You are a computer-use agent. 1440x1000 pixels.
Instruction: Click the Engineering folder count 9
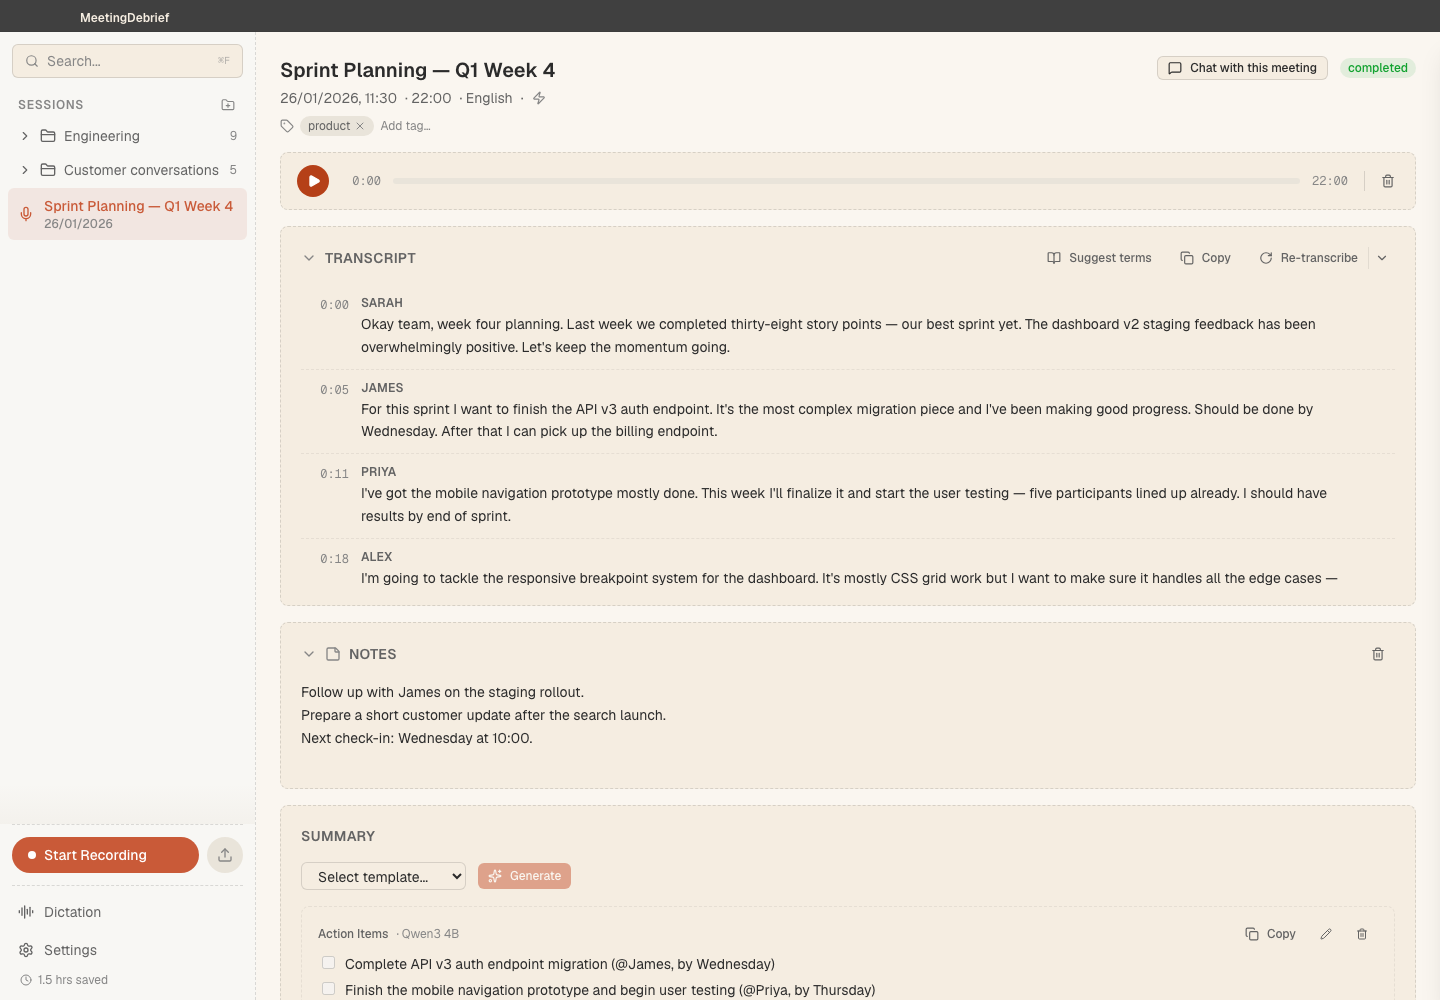(x=234, y=136)
